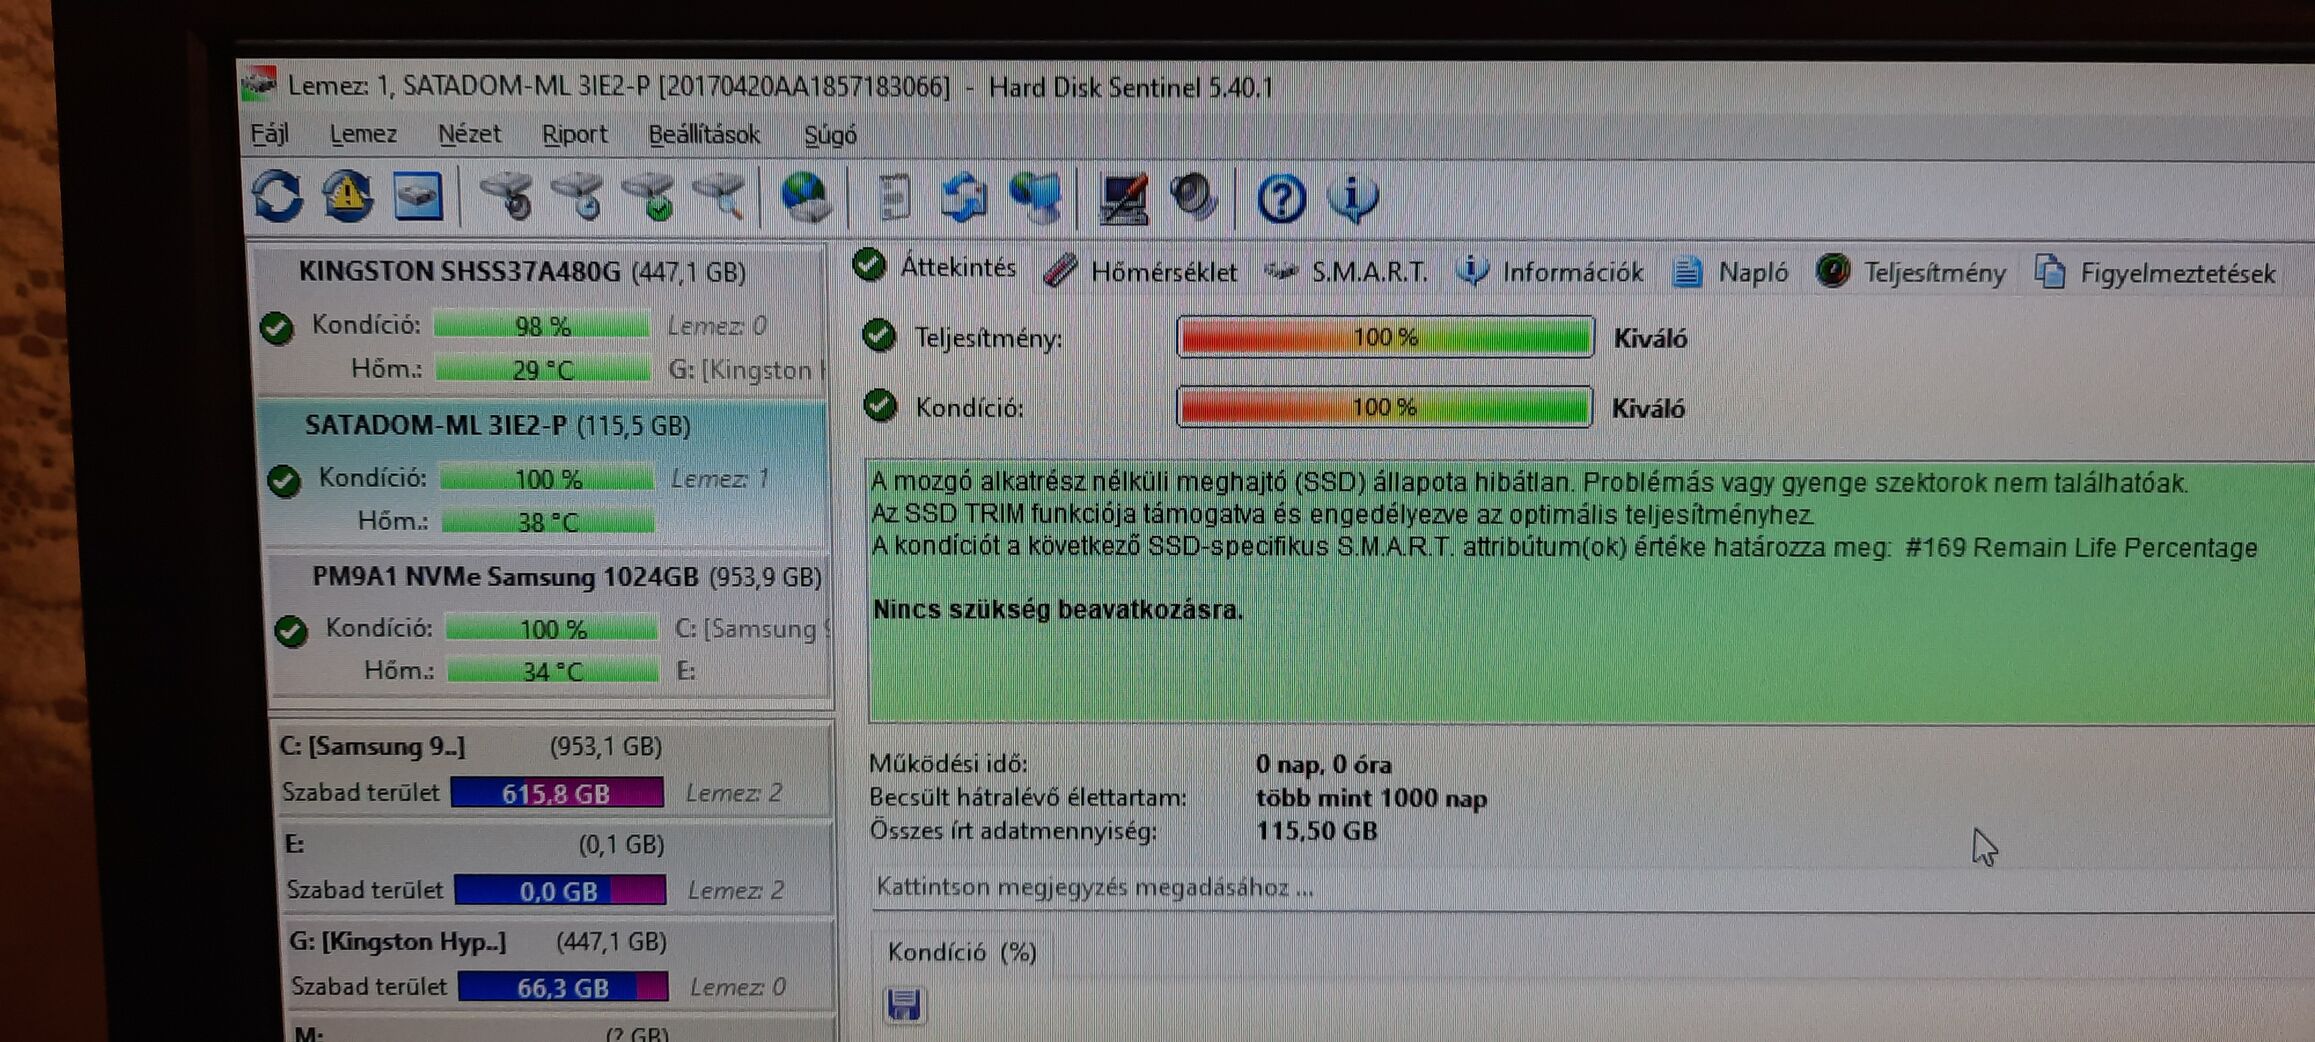Click the overview Kondíció 100 % gradient bar
Screen dimensions: 2315x1042
pyautogui.click(x=1385, y=407)
